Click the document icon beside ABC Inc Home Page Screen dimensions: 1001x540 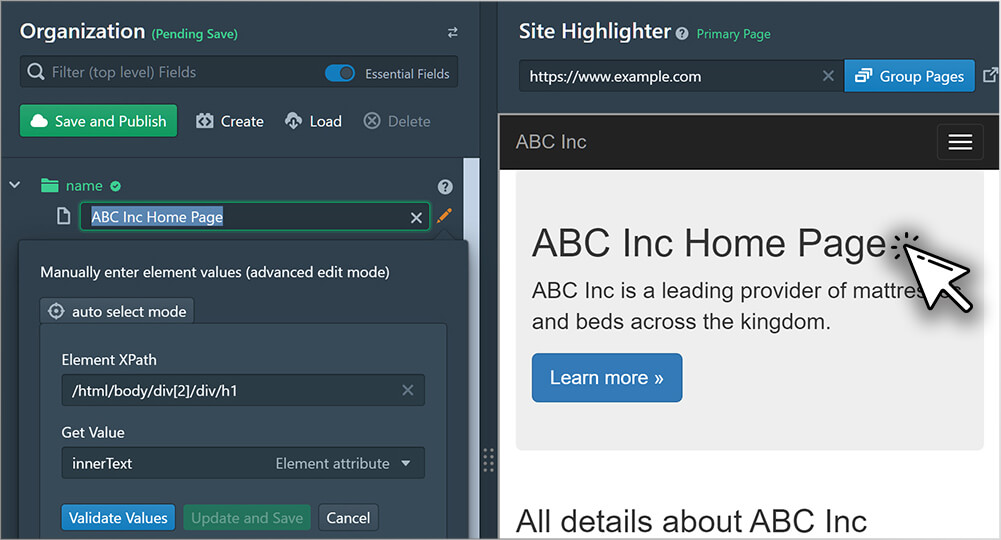(63, 216)
